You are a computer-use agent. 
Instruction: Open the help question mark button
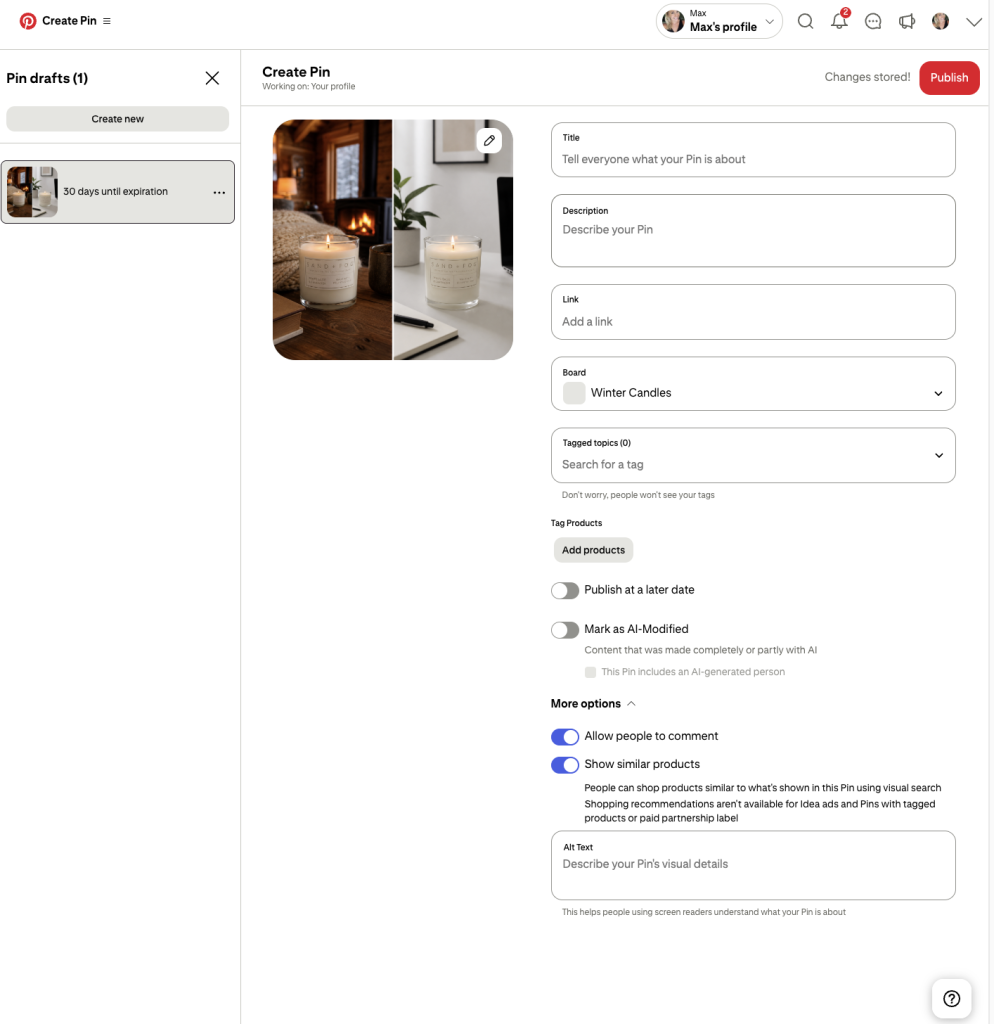pos(952,999)
